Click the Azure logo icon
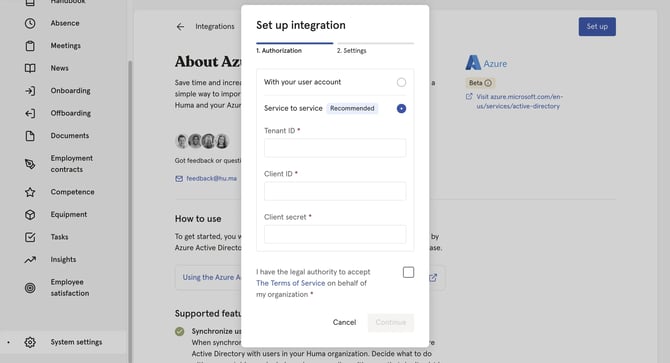670x363 pixels. (473, 63)
